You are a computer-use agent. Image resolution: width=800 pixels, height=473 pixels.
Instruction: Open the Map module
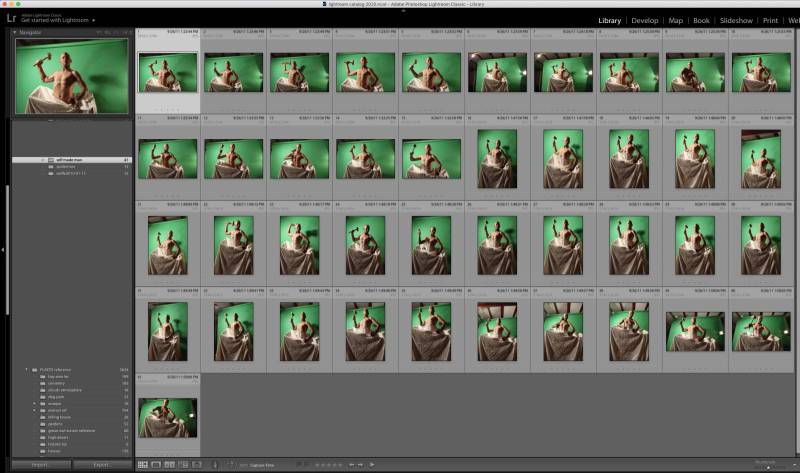click(676, 20)
